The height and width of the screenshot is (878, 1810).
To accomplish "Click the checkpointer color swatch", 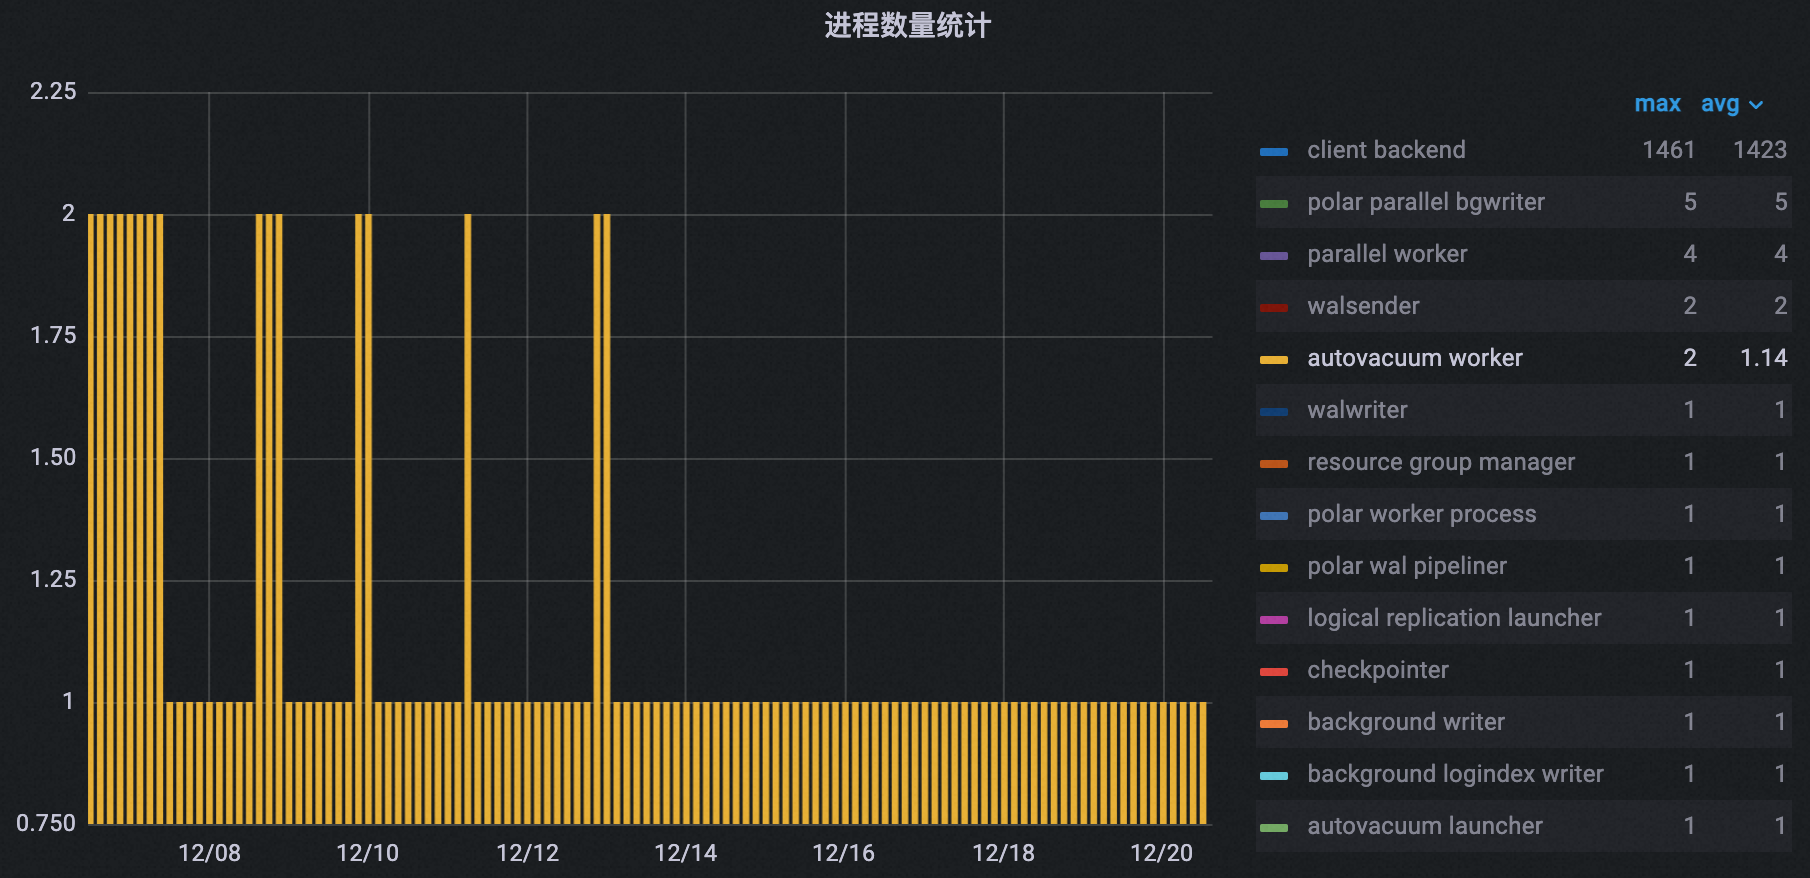I will point(1274,672).
